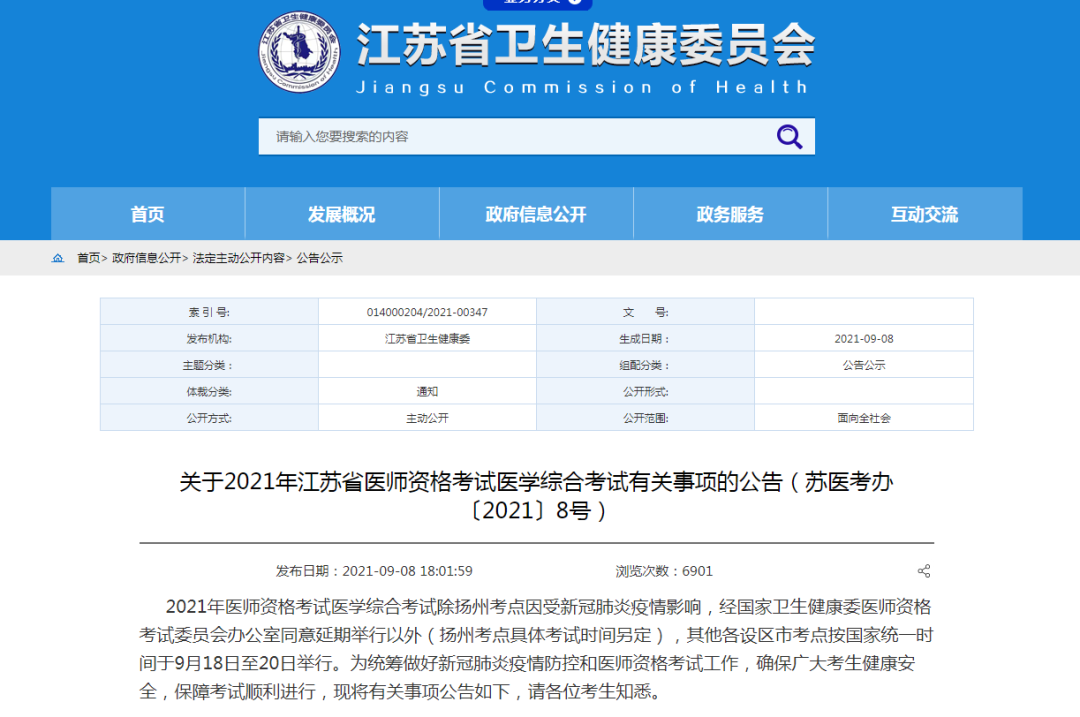Viewport: 1080px width, 717px height.
Task: Click the 组配分类 label cell
Action: click(x=645, y=365)
